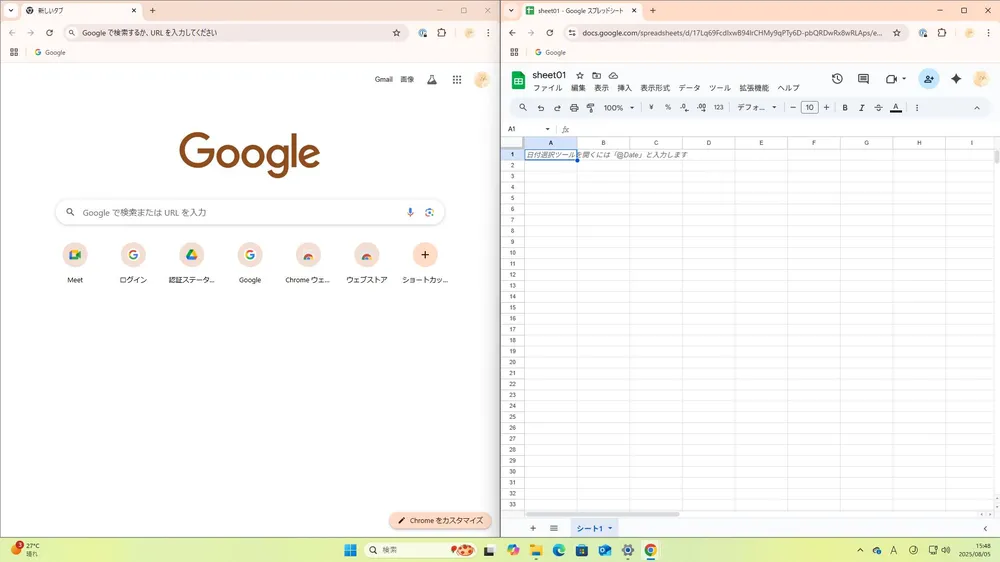
Task: Open the ウェブストア shortcut
Action: click(367, 263)
